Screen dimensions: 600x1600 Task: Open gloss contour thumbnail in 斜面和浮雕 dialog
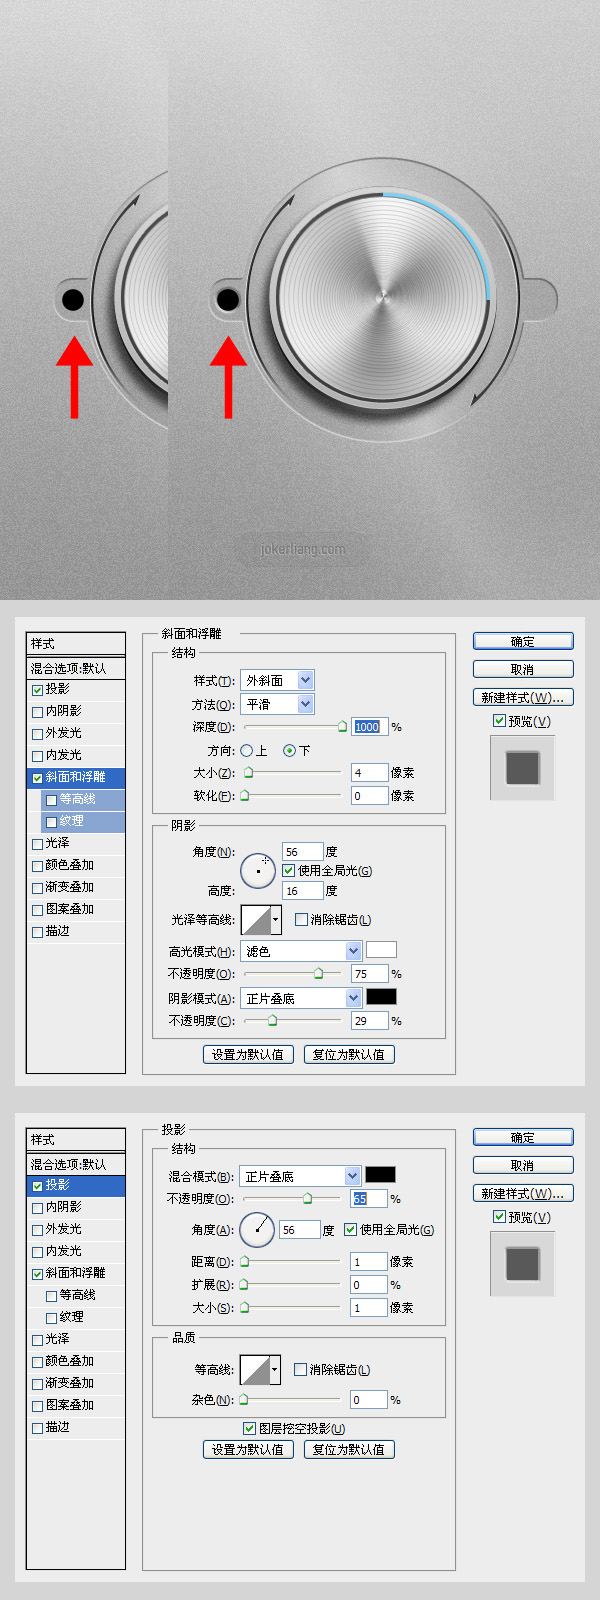[x=256, y=919]
